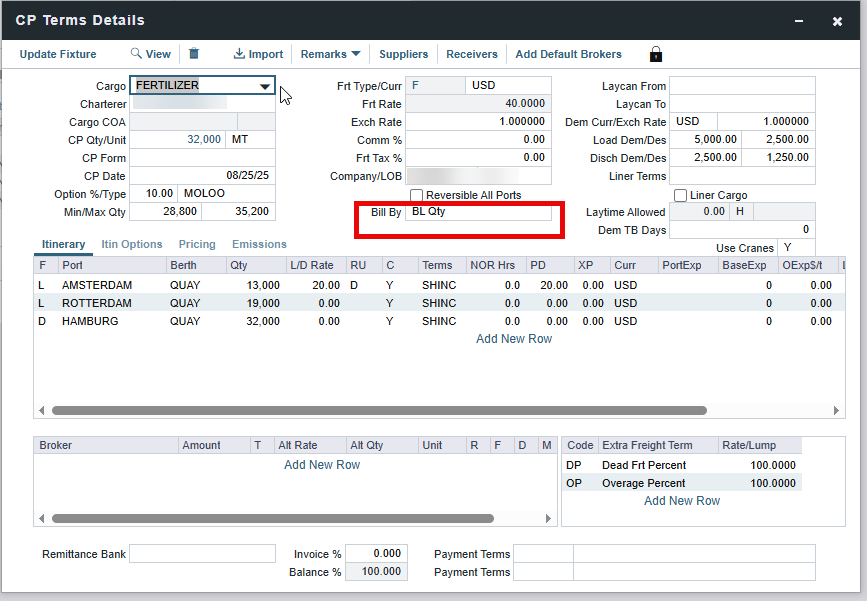Click the padlock icon in toolbar
Image resolution: width=867 pixels, height=601 pixels.
point(656,54)
